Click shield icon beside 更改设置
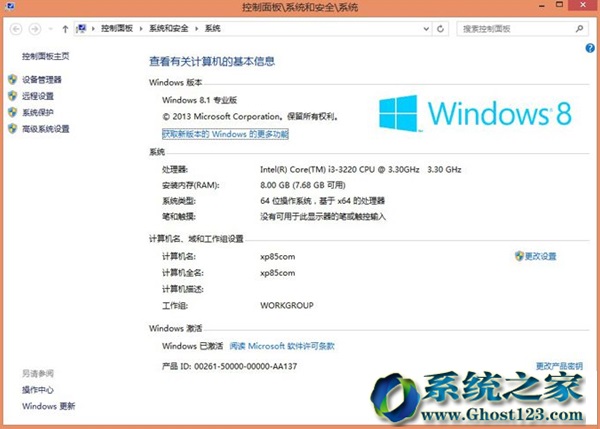600x429 pixels. [519, 256]
